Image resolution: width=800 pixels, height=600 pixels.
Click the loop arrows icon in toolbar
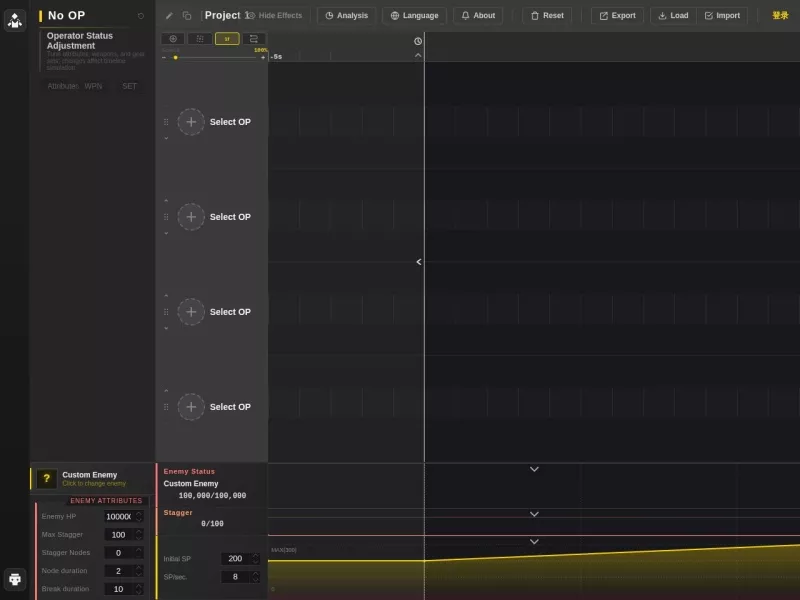(254, 39)
